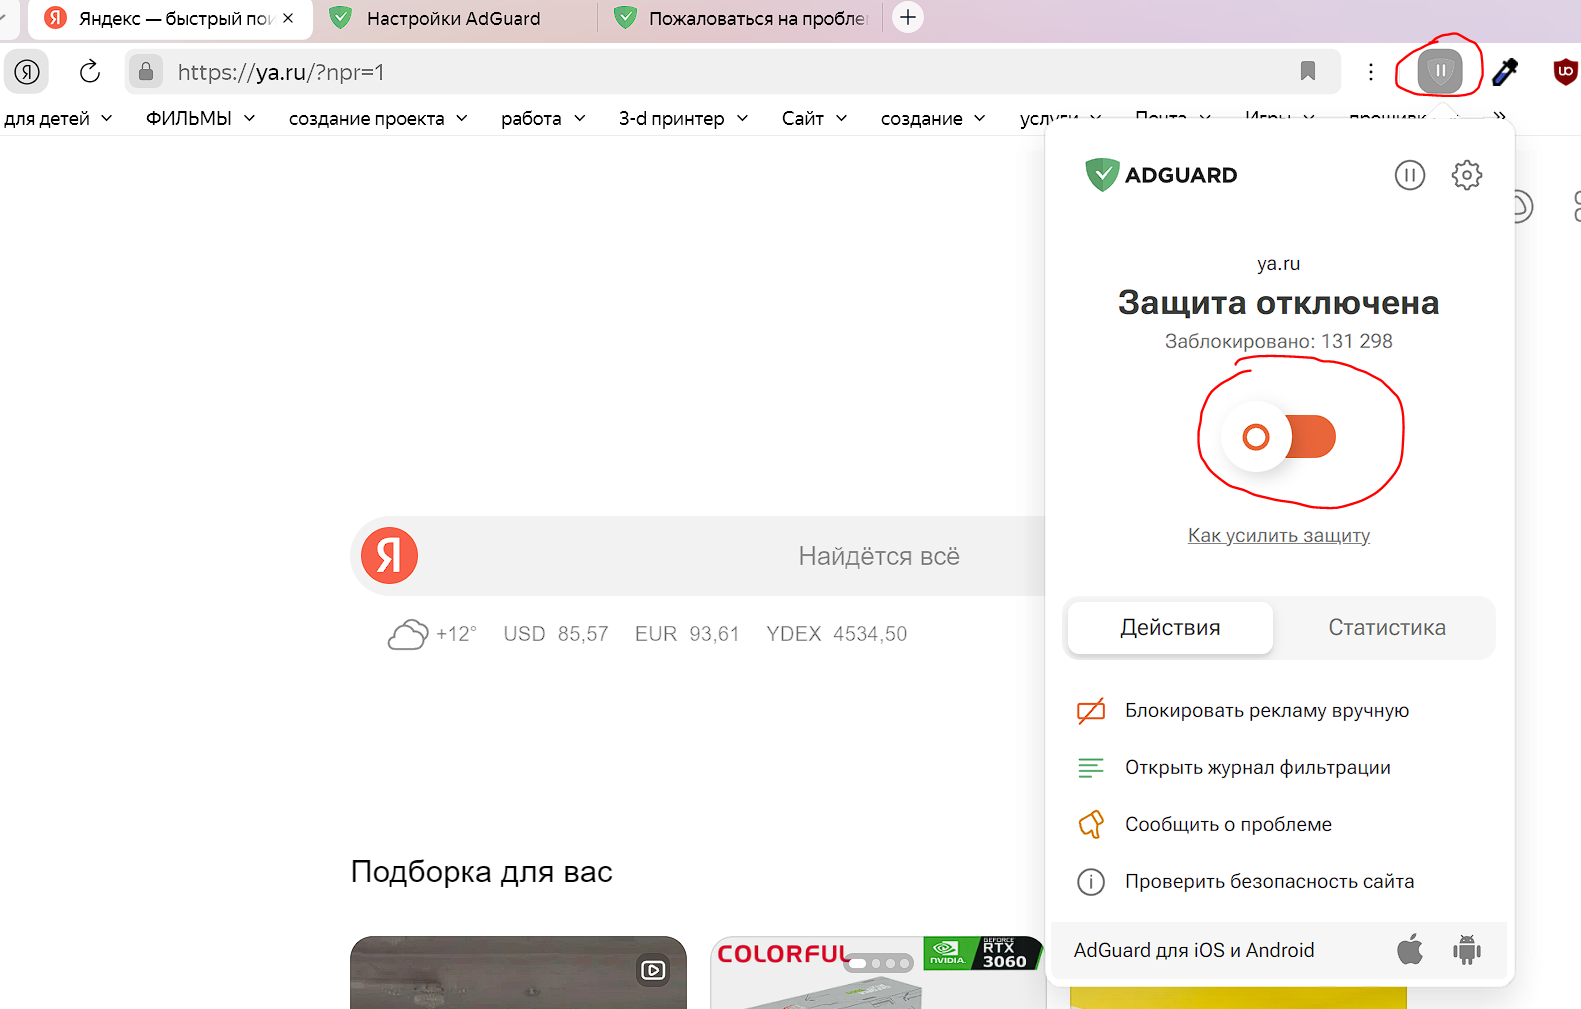
Task: Select the Действия tab in AdGuard popup
Action: [x=1170, y=628]
